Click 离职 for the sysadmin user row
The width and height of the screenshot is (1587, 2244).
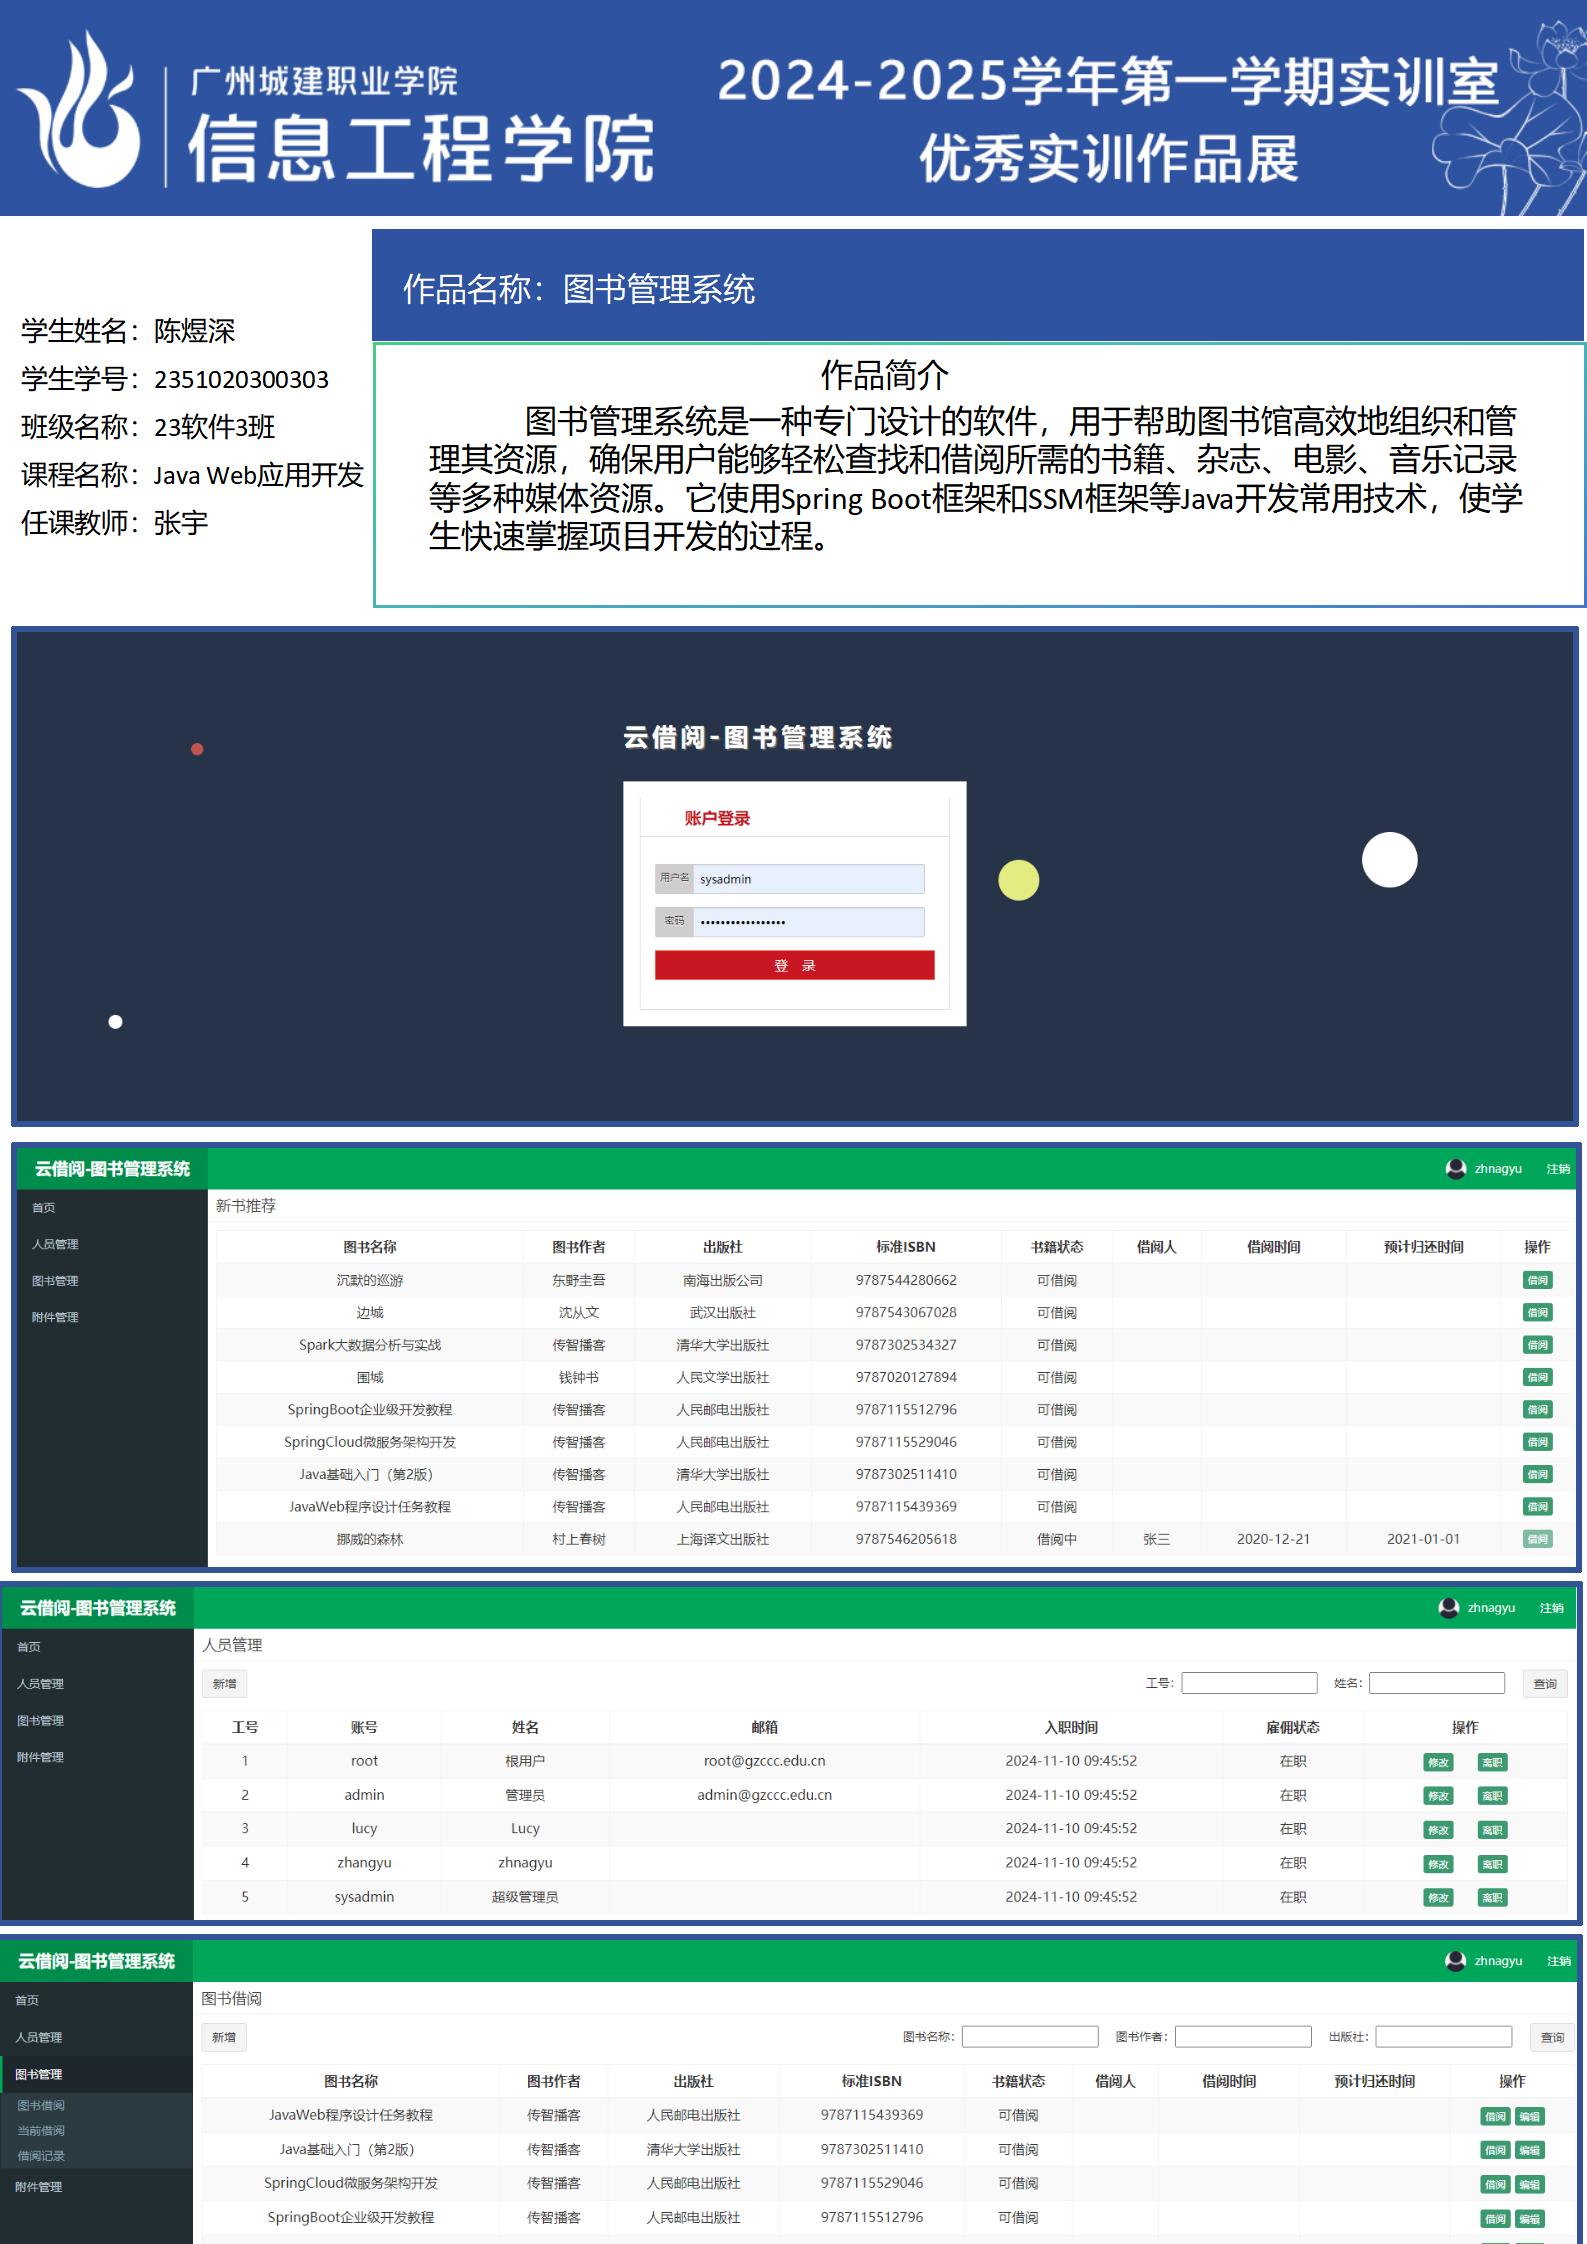1492,1897
